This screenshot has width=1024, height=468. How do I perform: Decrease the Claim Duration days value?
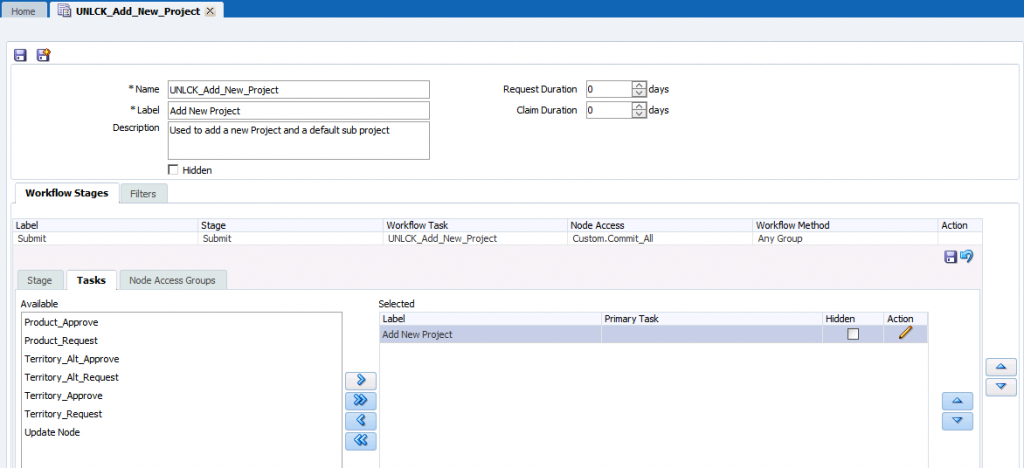tap(639, 115)
